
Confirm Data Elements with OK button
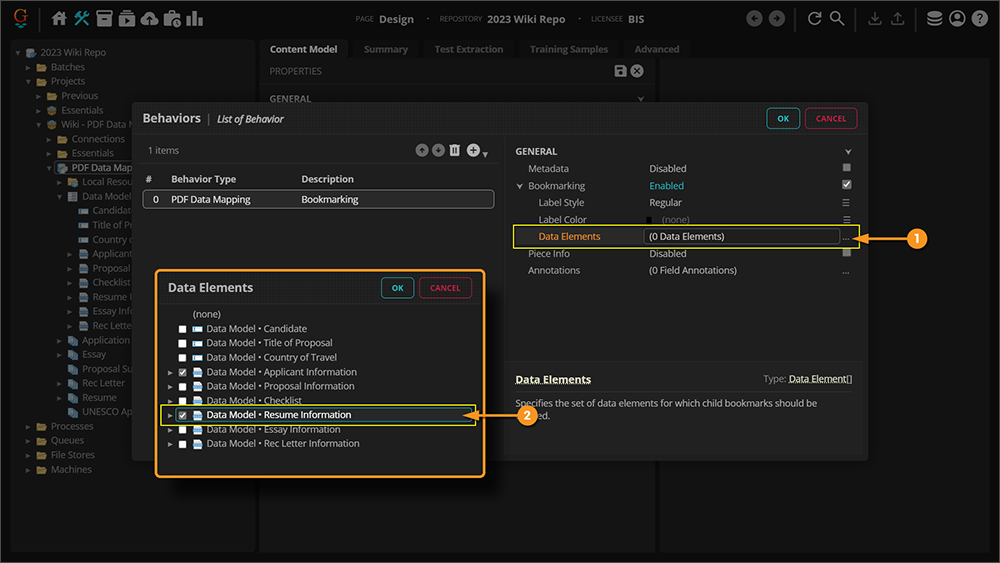397,288
